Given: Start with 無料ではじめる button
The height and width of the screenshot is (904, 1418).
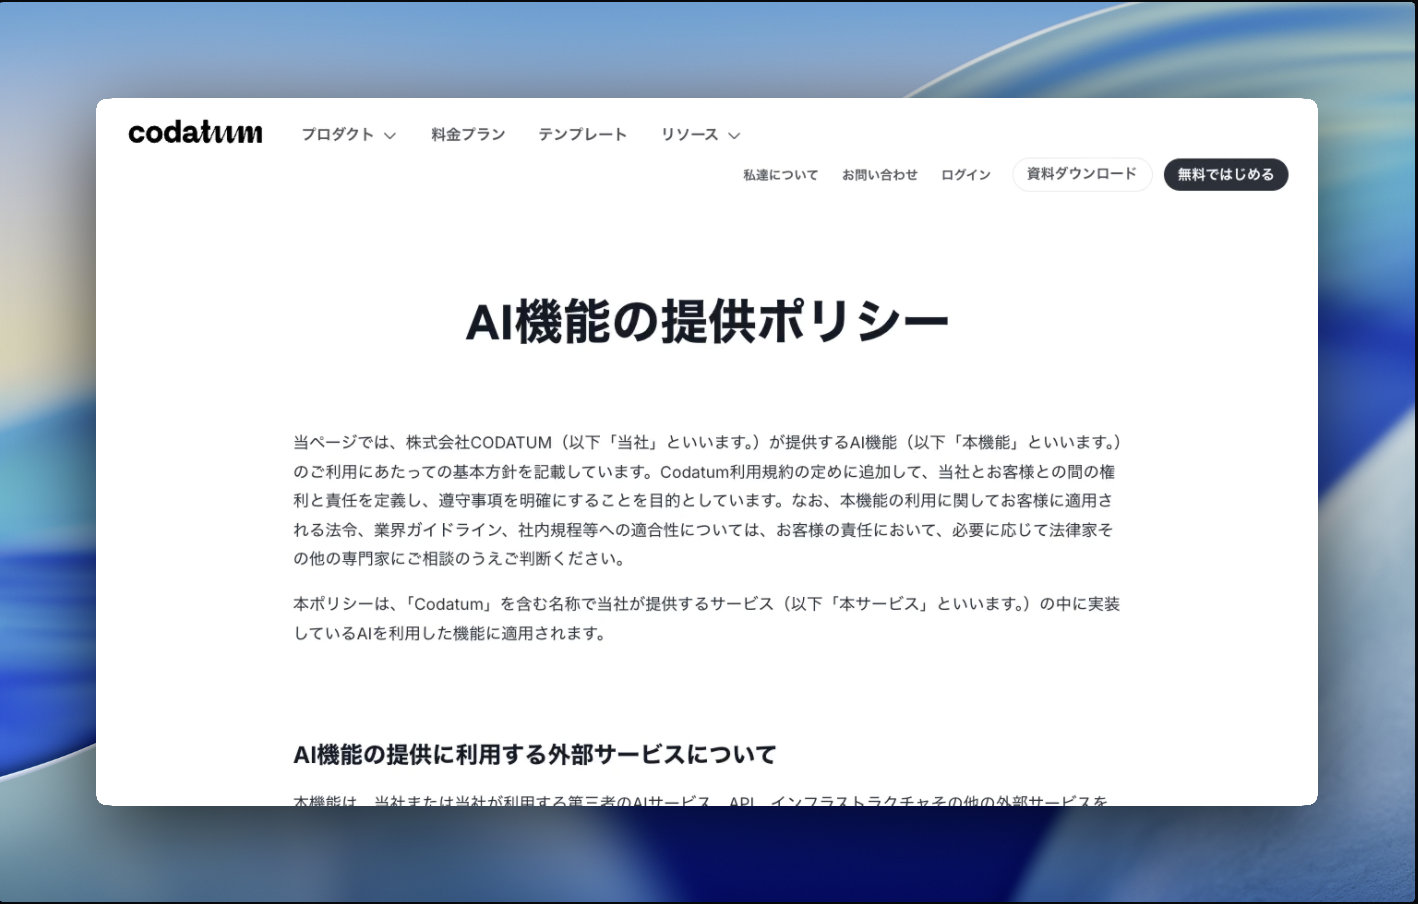Looking at the screenshot, I should (x=1226, y=174).
